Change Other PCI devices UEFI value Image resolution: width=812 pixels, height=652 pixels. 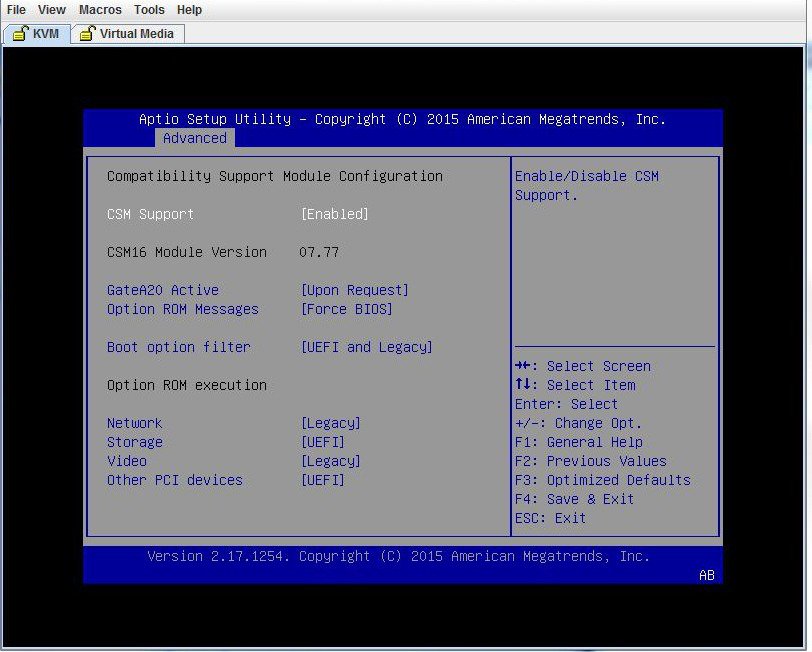(x=322, y=480)
